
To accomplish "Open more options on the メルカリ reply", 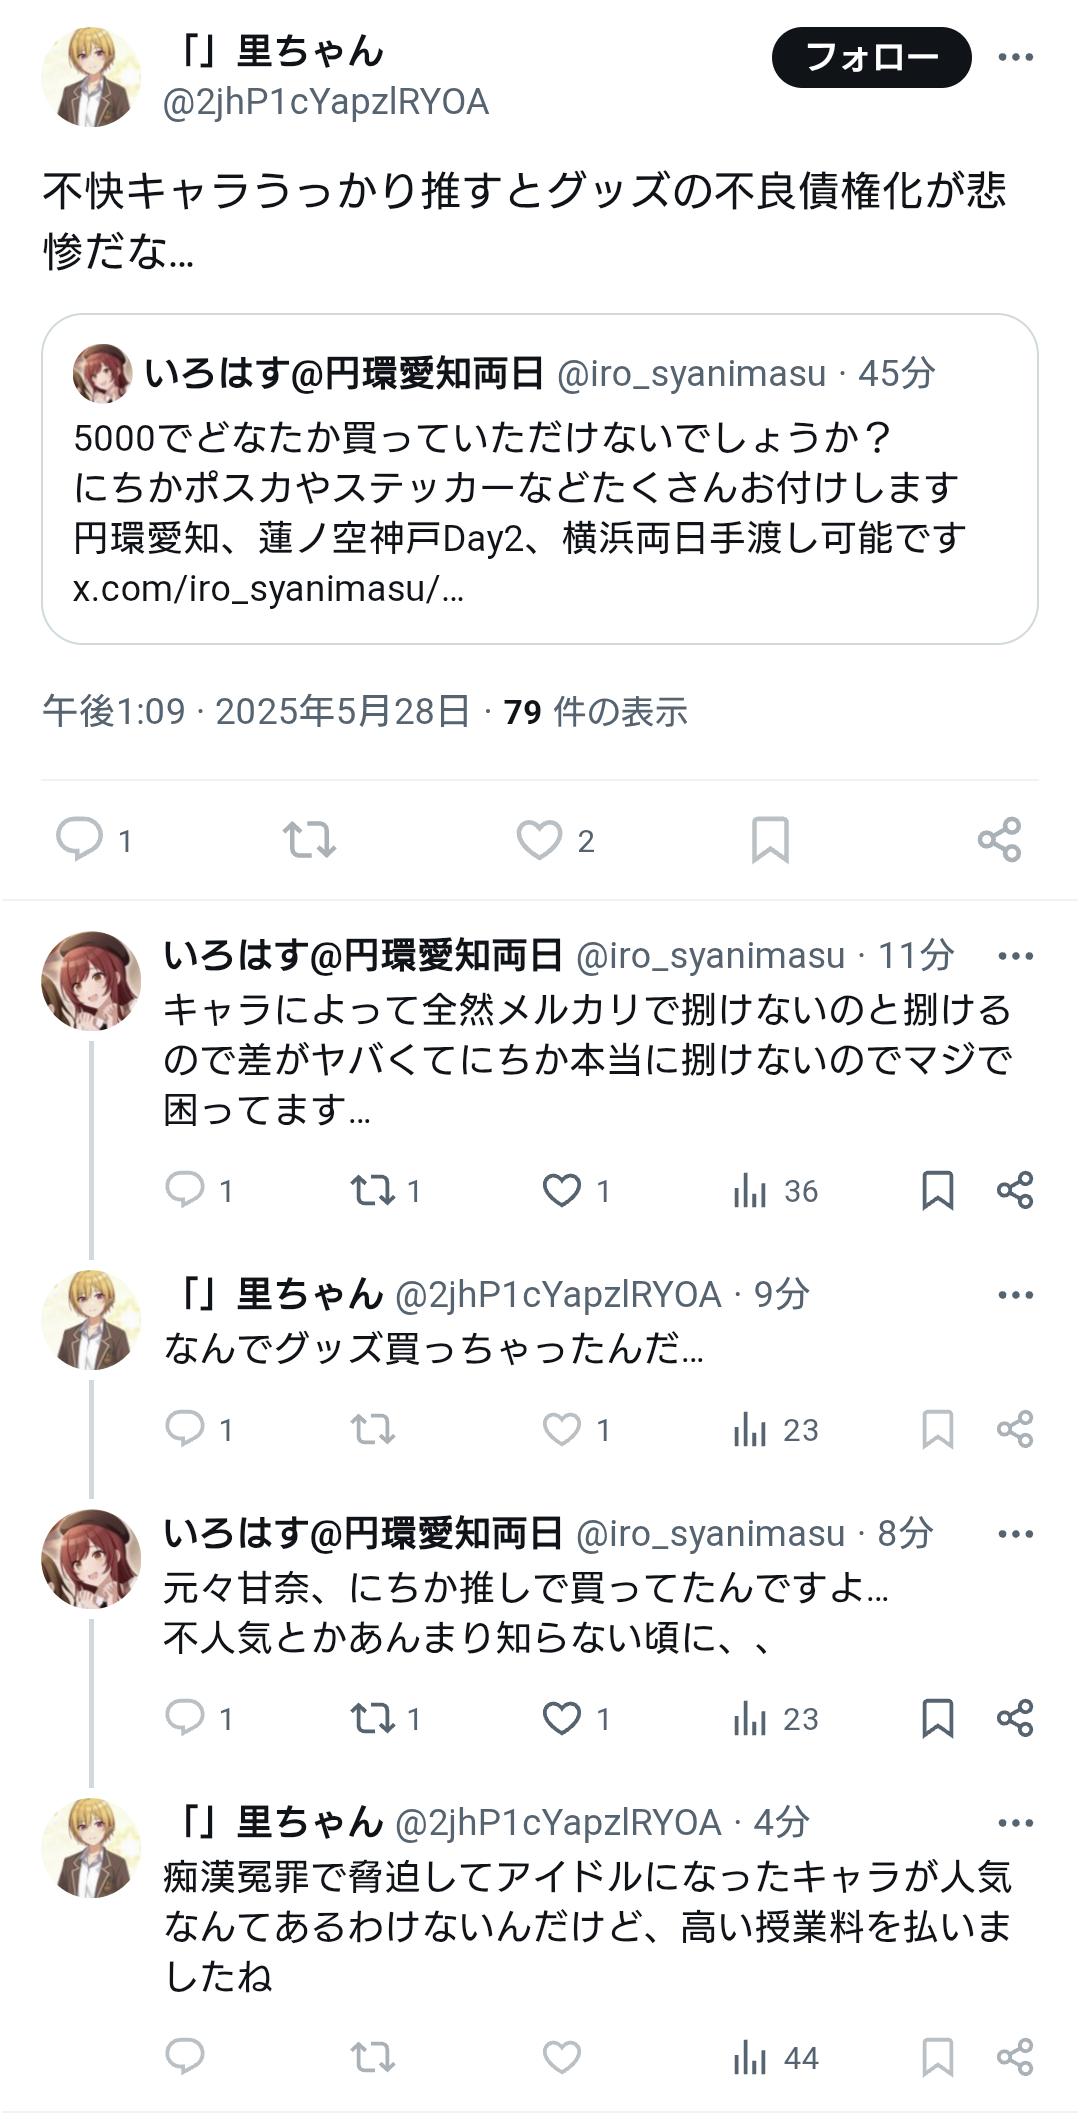I will pos(1015,956).
